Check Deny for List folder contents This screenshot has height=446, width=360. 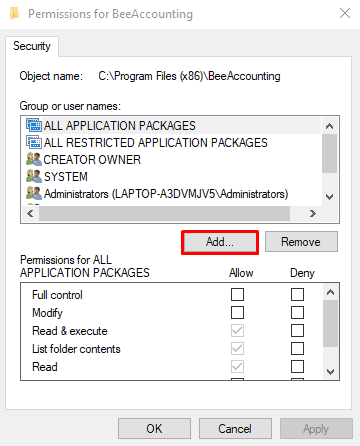pos(297,349)
